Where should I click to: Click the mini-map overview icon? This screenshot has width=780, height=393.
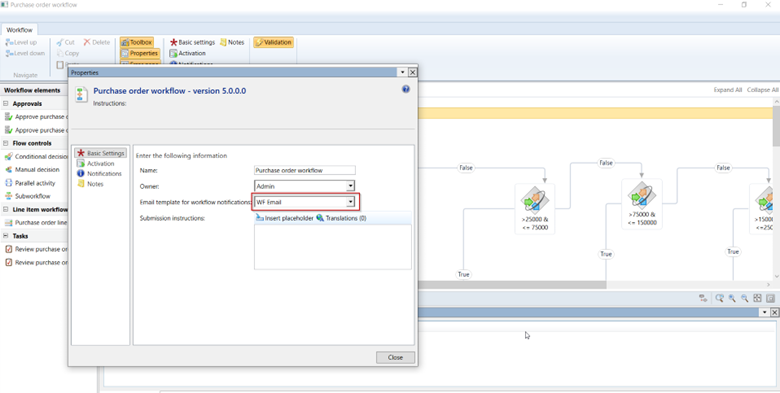coord(770,298)
